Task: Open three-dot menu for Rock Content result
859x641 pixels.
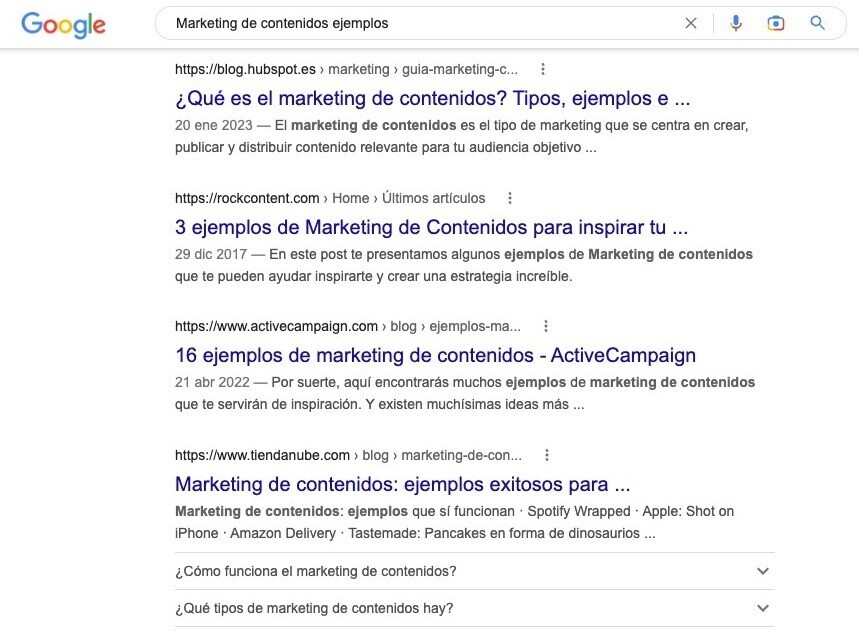Action: tap(510, 198)
